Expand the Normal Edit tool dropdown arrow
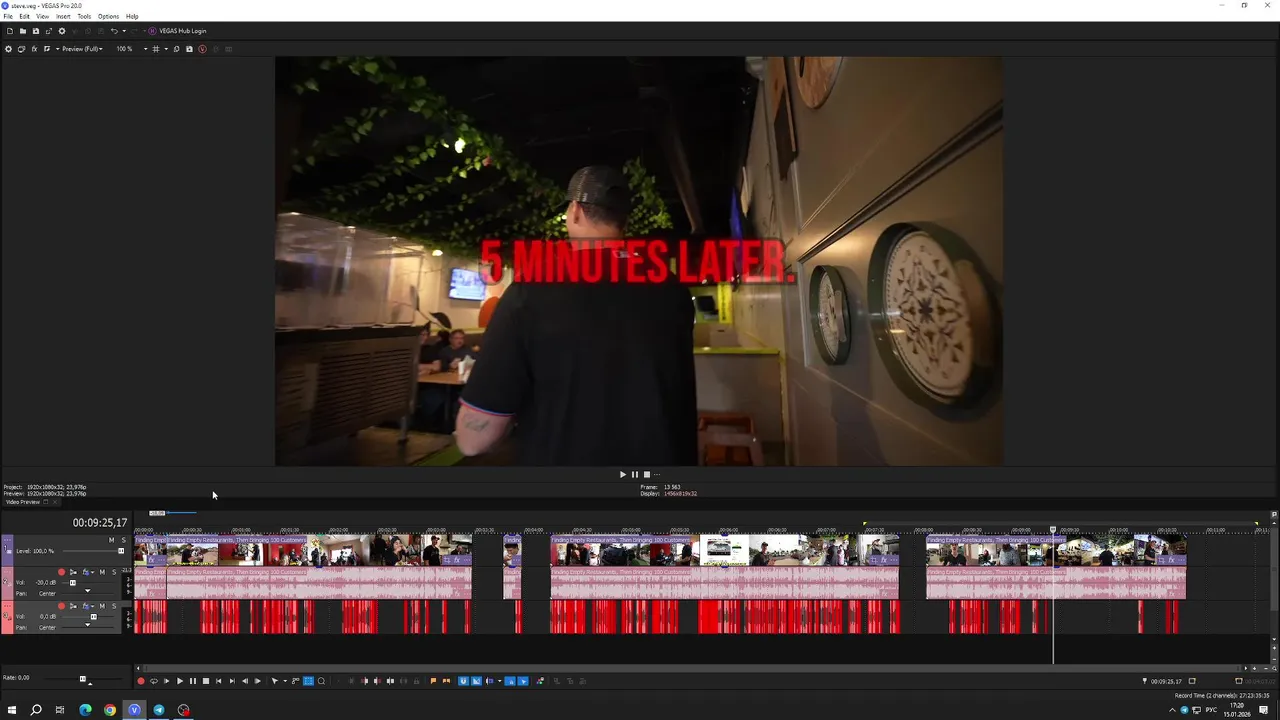This screenshot has width=1280, height=720. coord(285,681)
